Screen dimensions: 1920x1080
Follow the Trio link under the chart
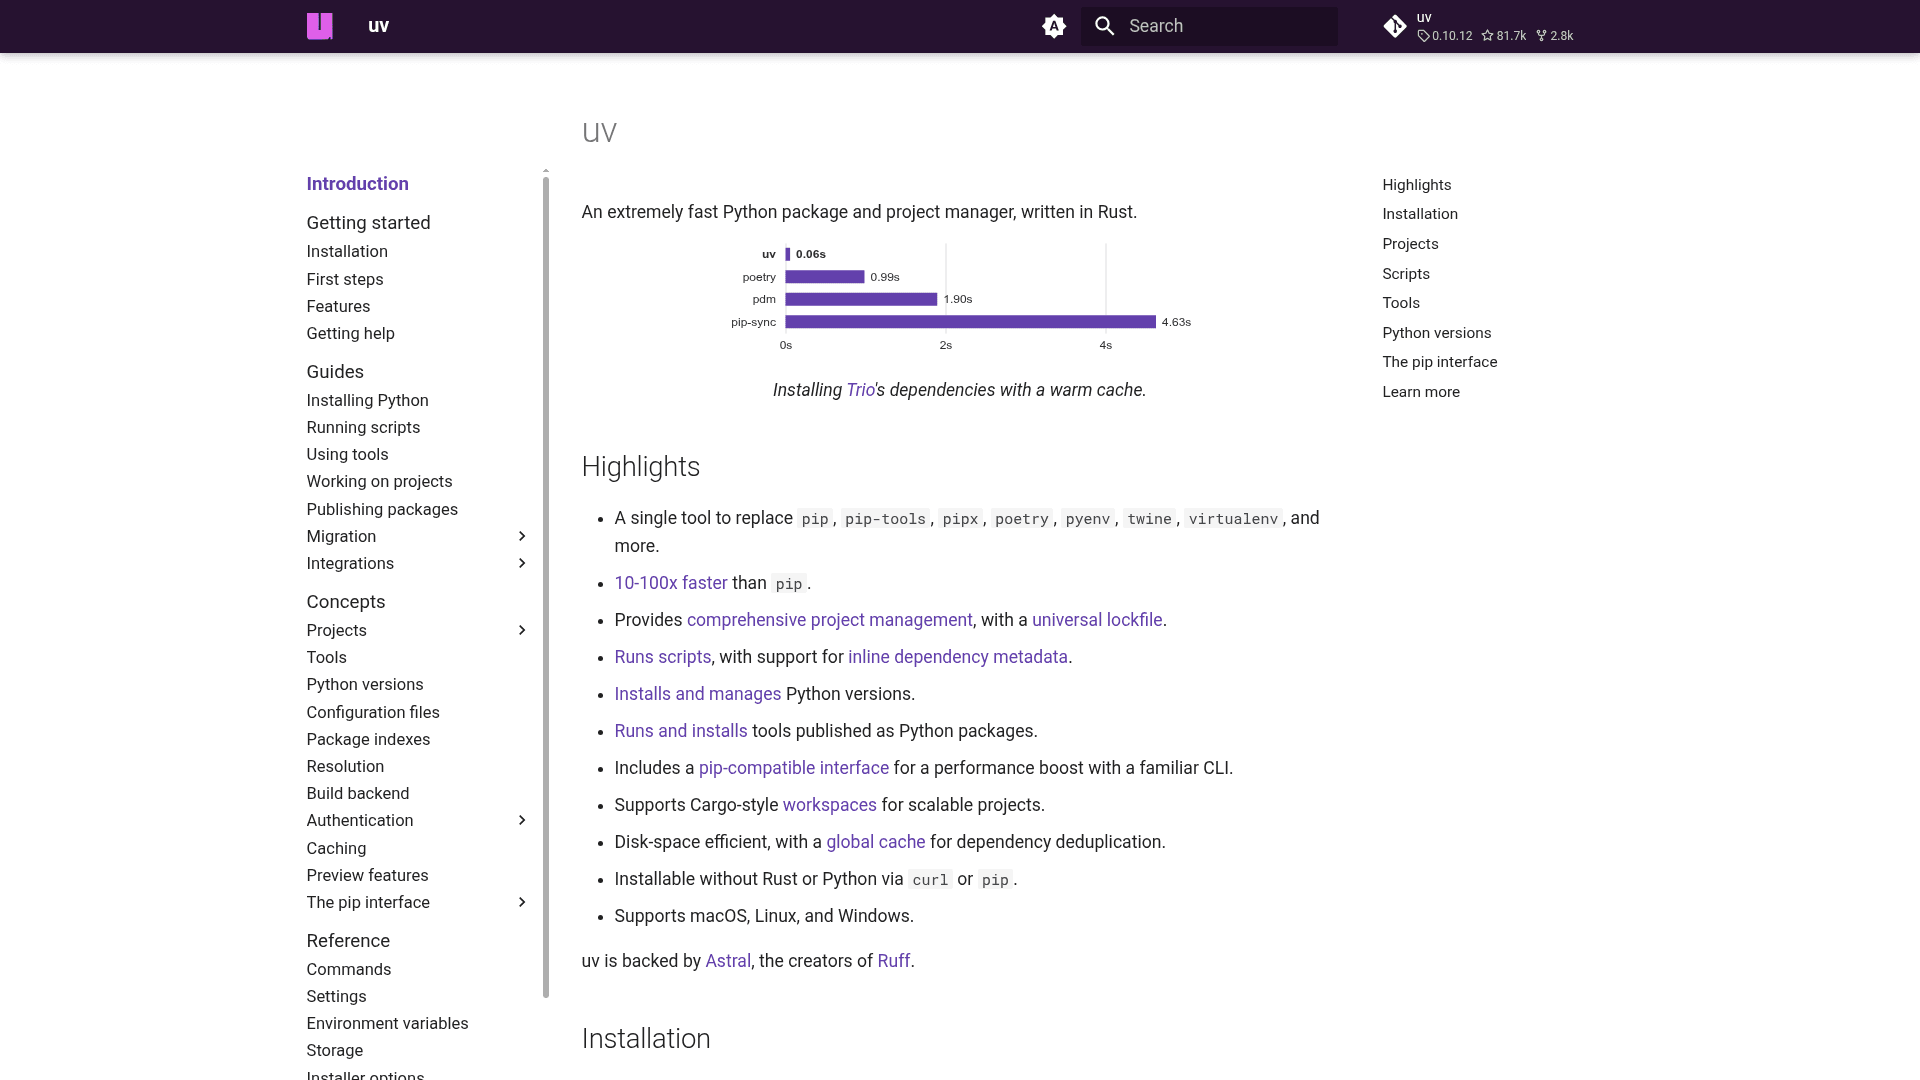point(860,390)
